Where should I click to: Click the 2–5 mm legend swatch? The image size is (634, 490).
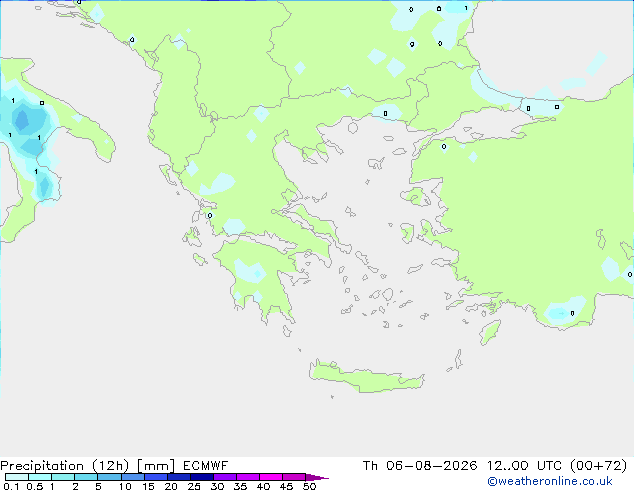coord(86,477)
